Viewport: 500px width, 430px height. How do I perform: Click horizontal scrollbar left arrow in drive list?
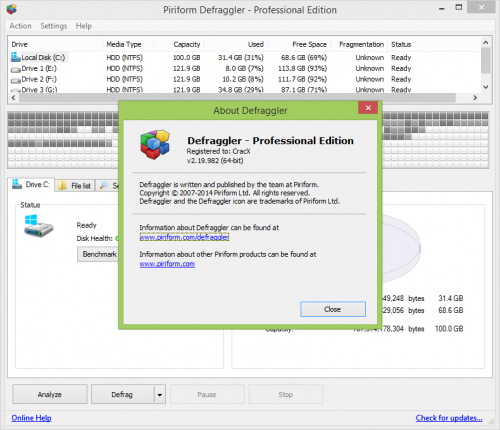(x=13, y=98)
